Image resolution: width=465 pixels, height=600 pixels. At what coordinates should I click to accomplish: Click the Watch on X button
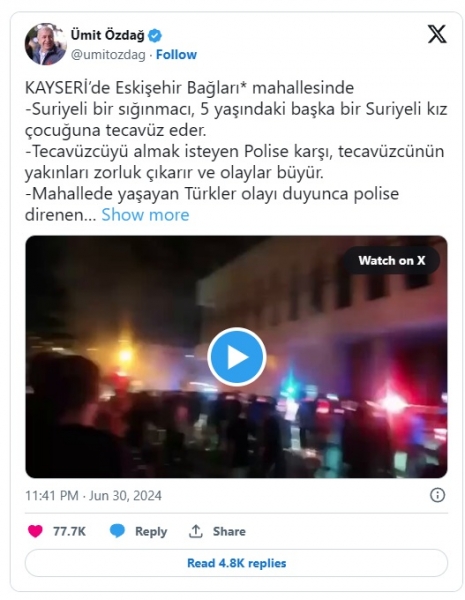tap(392, 261)
